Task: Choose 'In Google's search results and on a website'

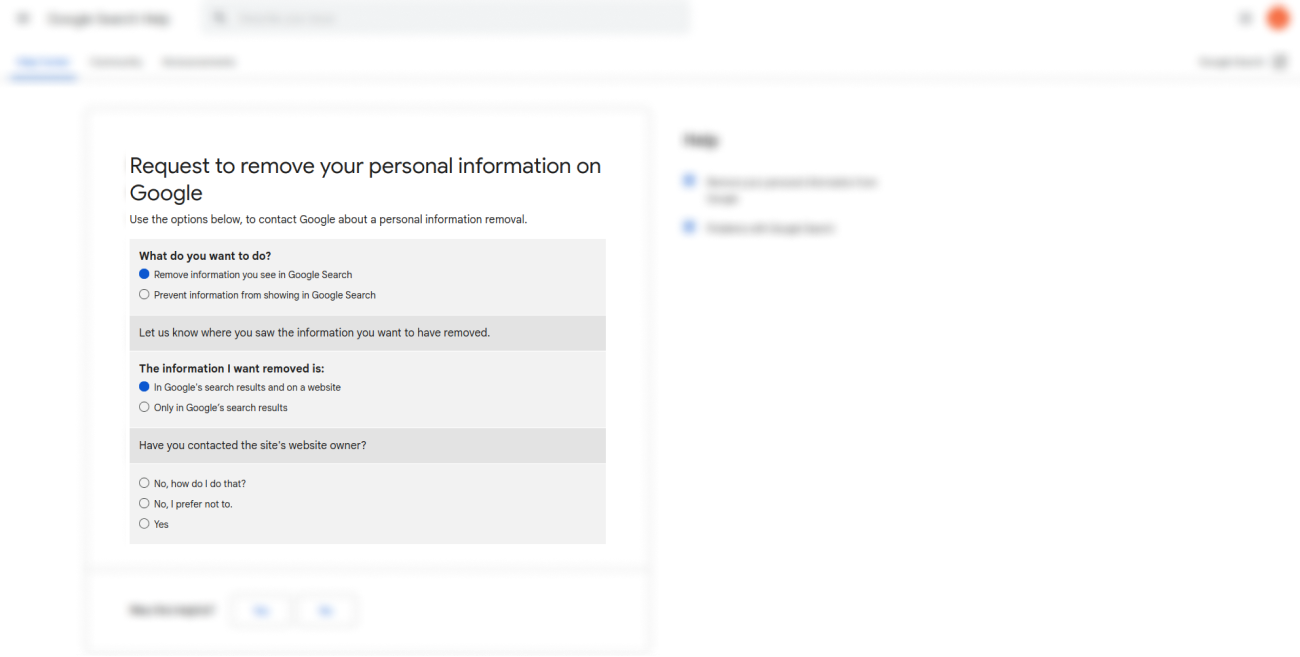Action: tap(144, 387)
